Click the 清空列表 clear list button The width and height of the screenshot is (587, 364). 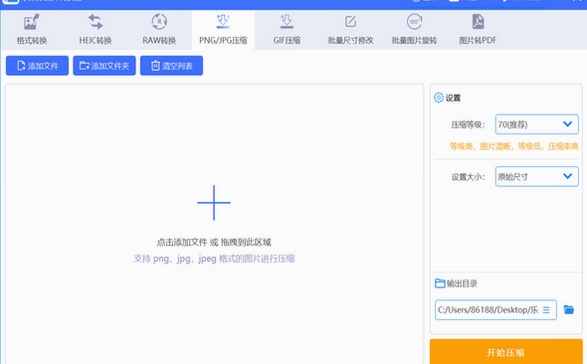(171, 66)
